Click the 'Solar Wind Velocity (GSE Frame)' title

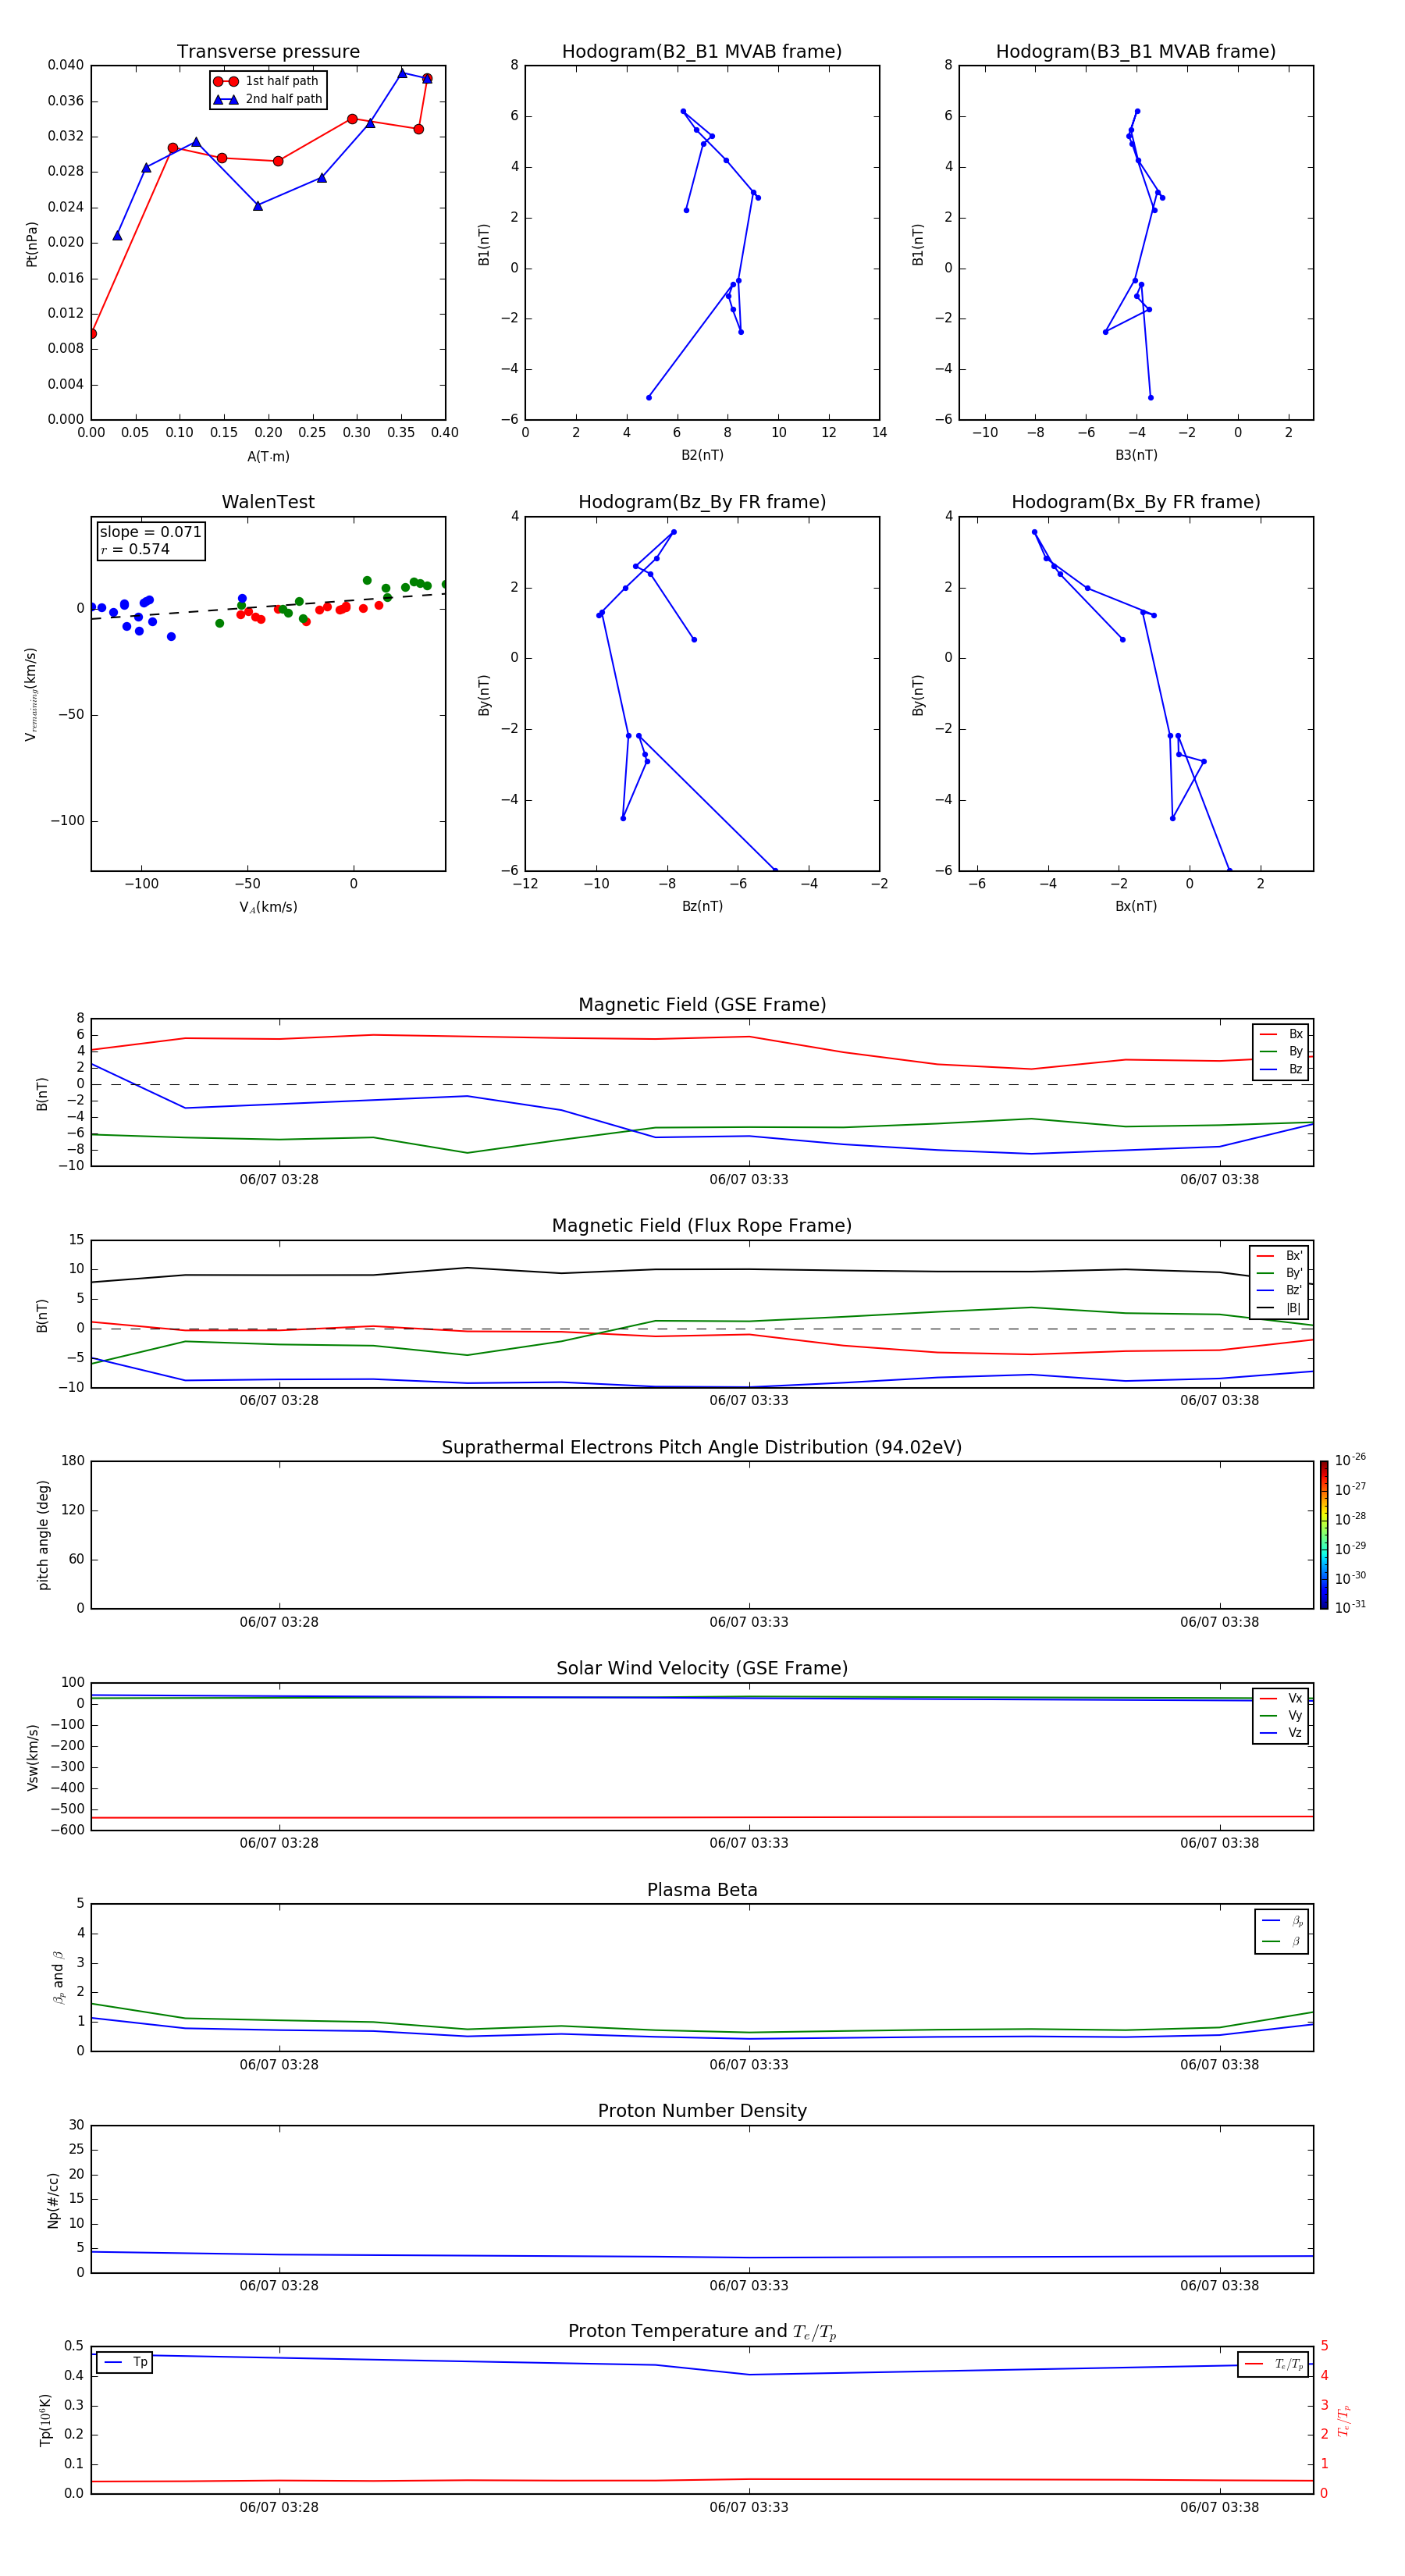click(702, 1669)
